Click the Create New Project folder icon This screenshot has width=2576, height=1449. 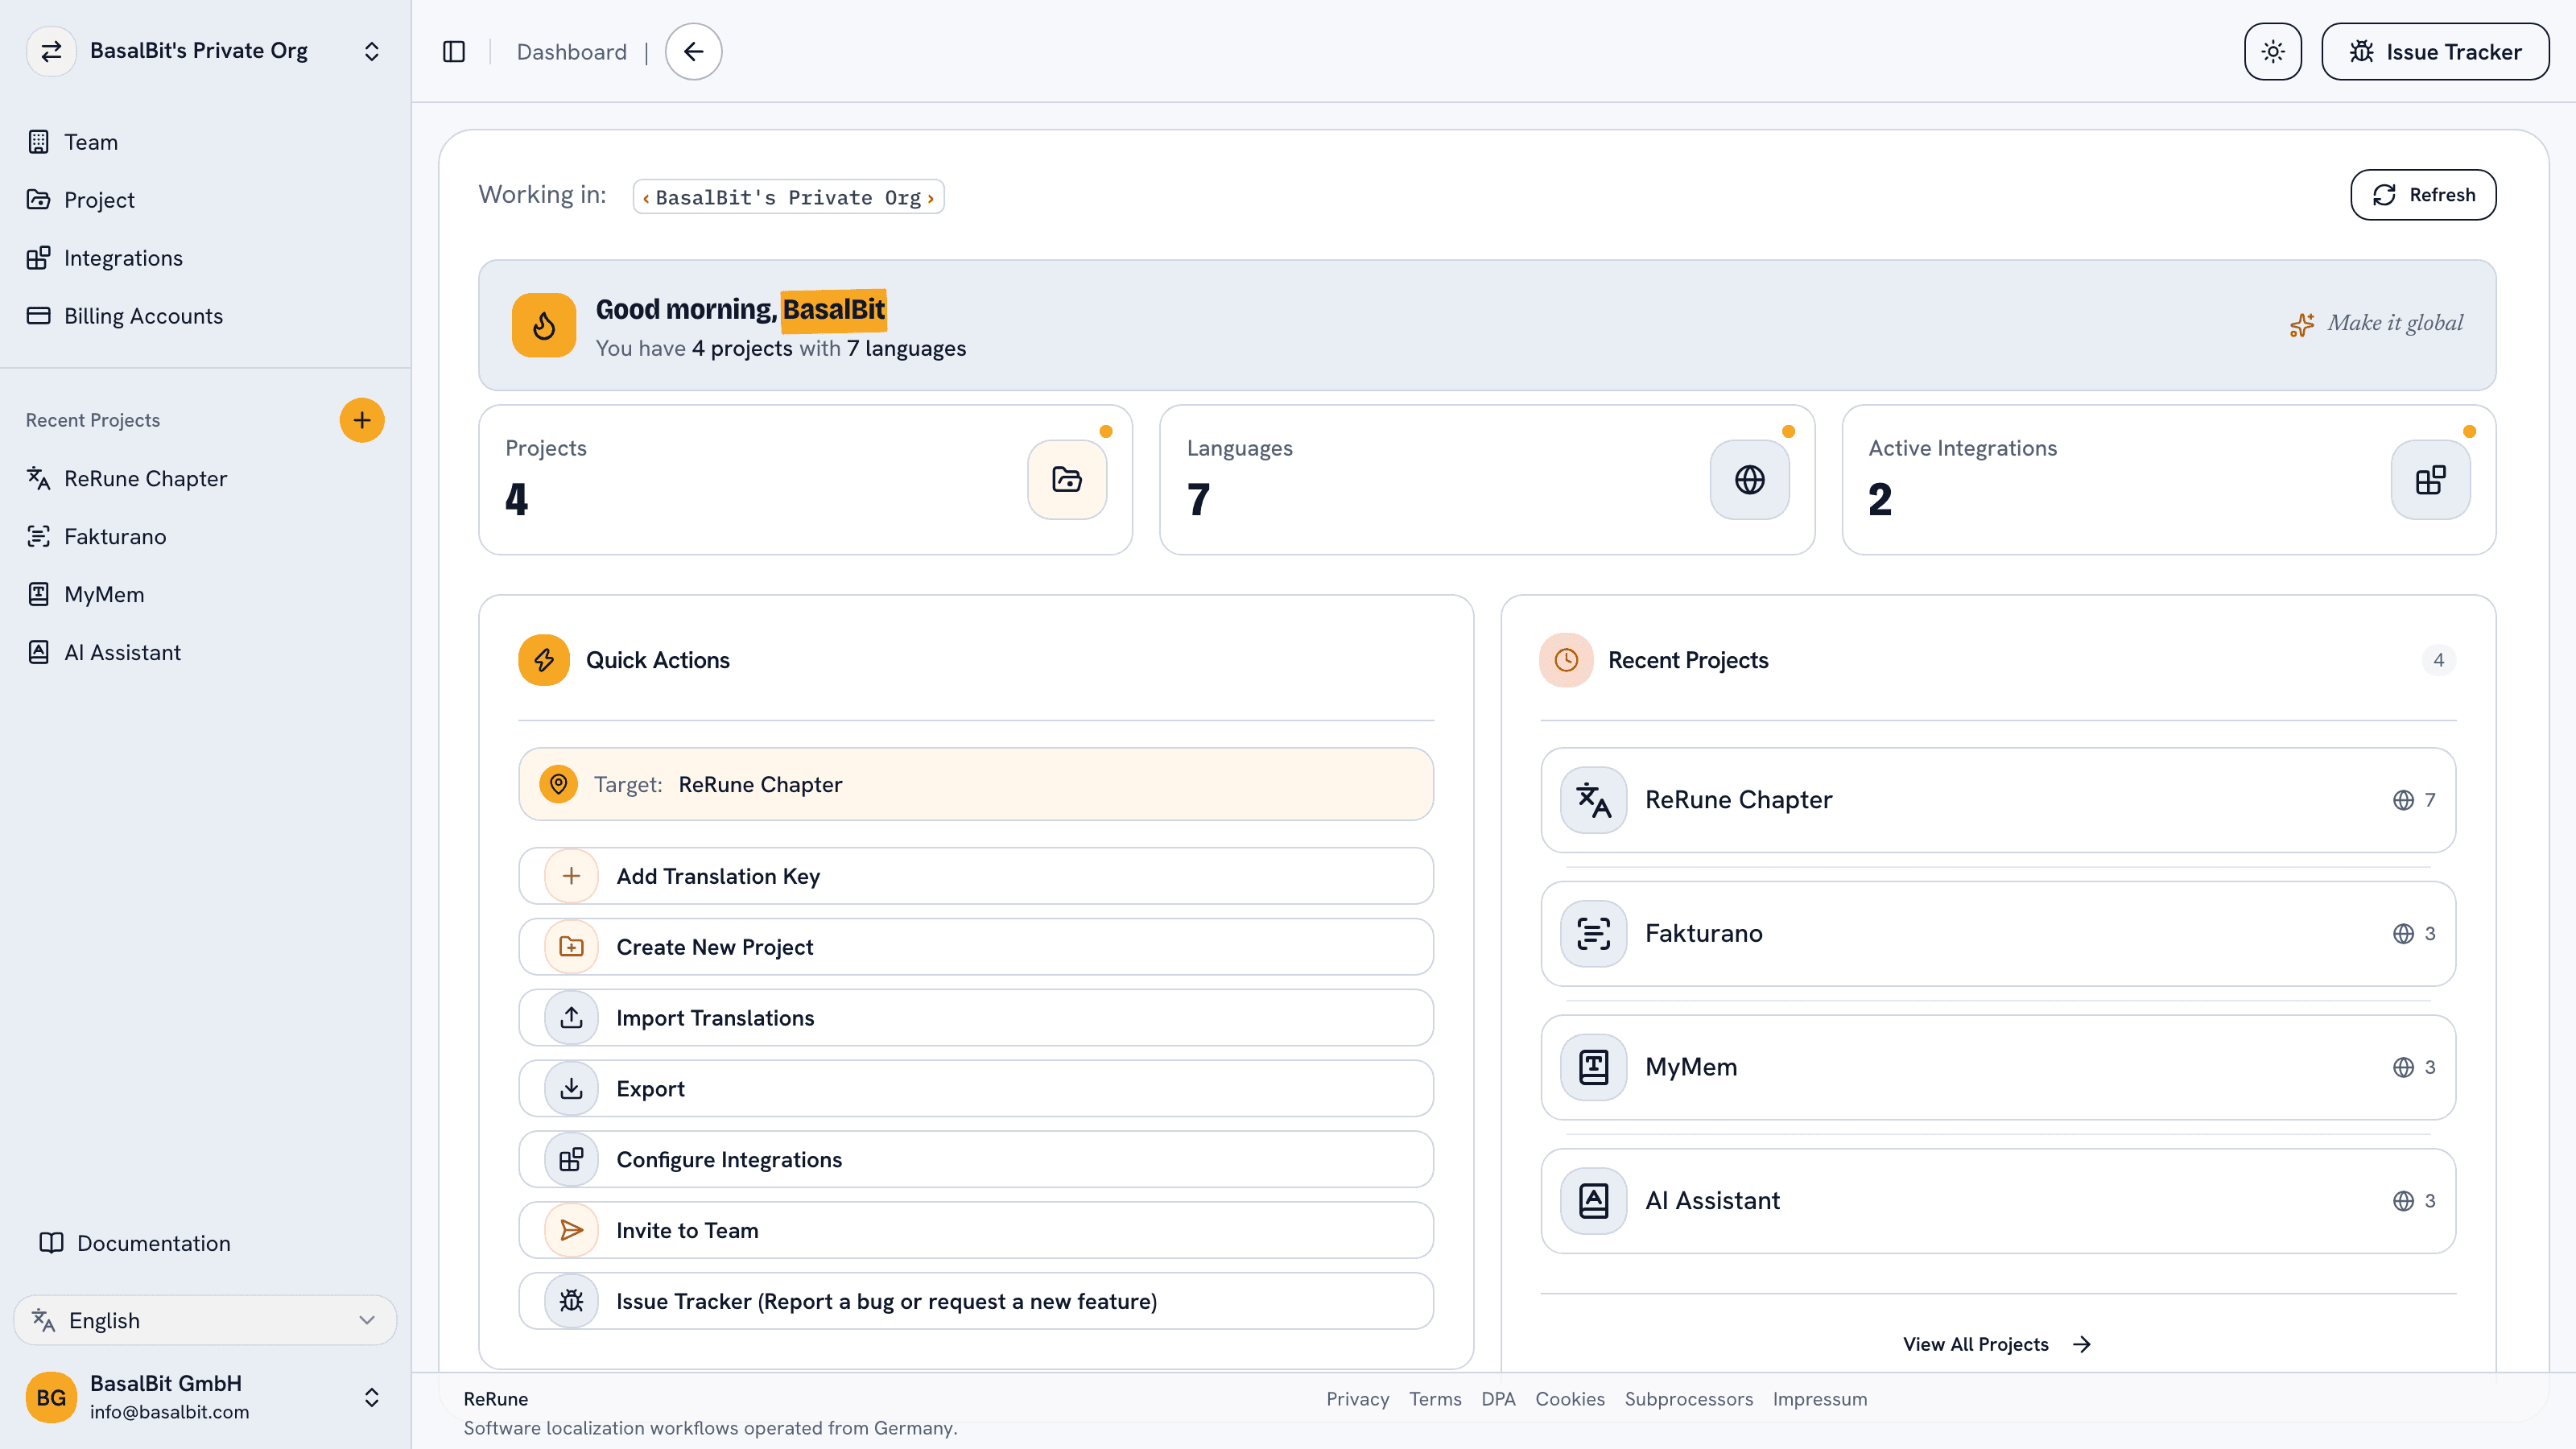click(x=571, y=947)
